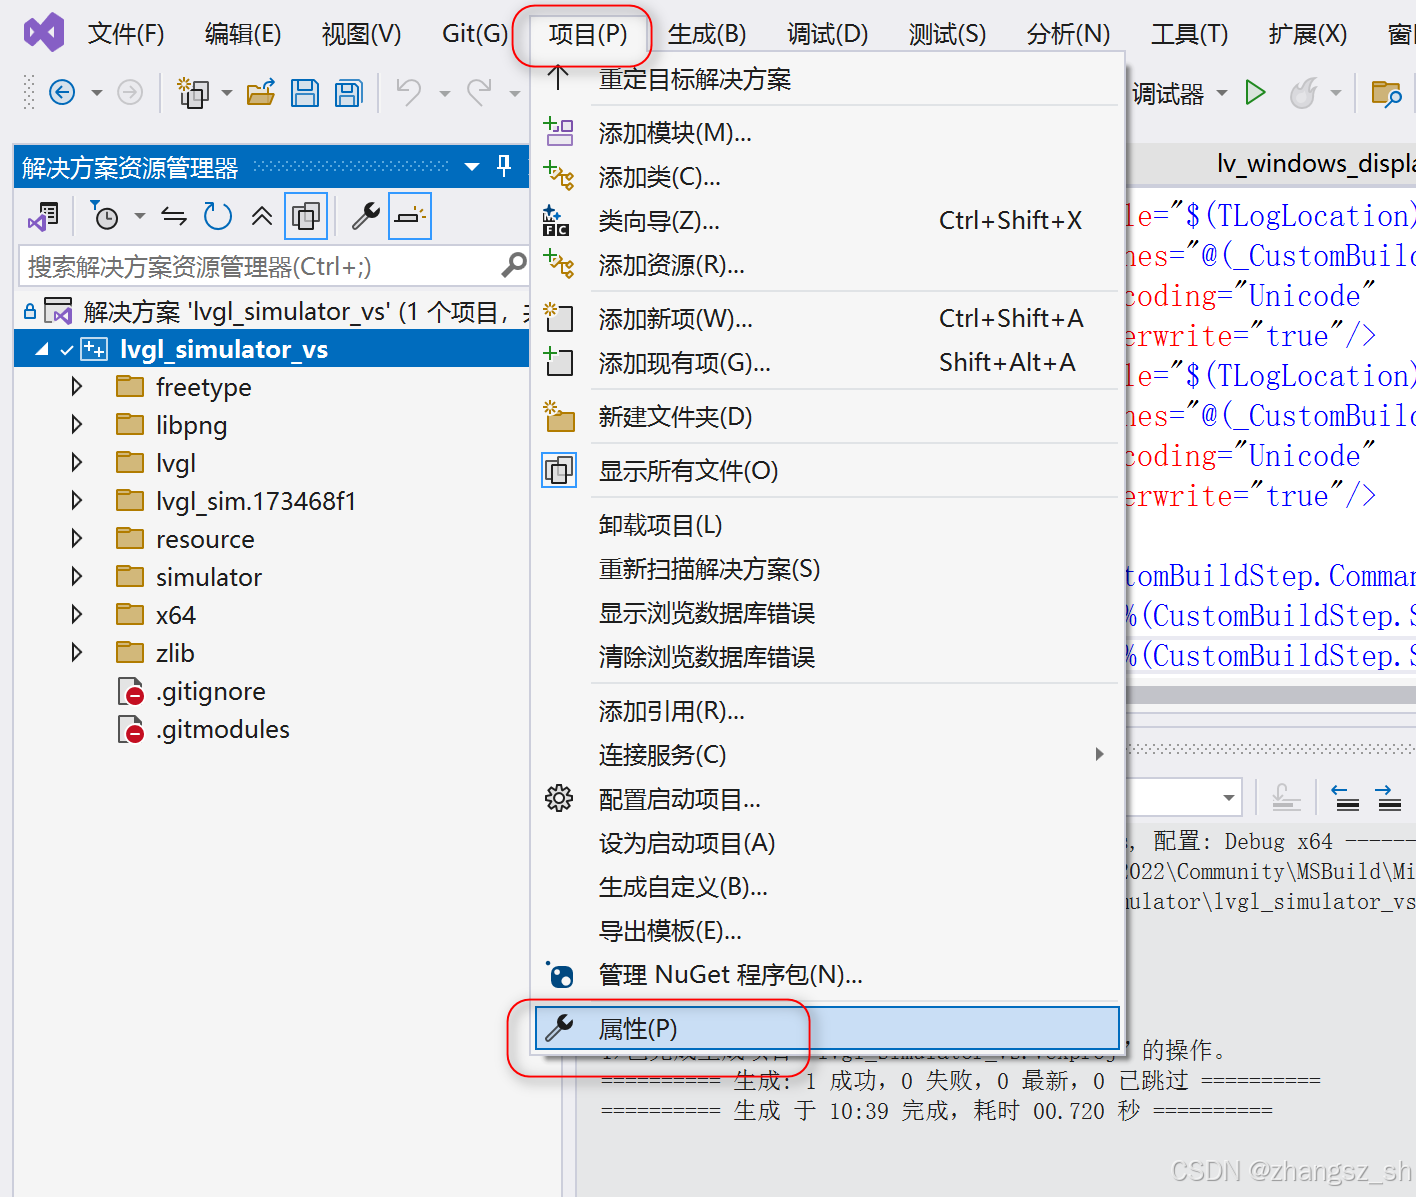
Task: Pin the Solution Explorer panel
Action: click(504, 166)
